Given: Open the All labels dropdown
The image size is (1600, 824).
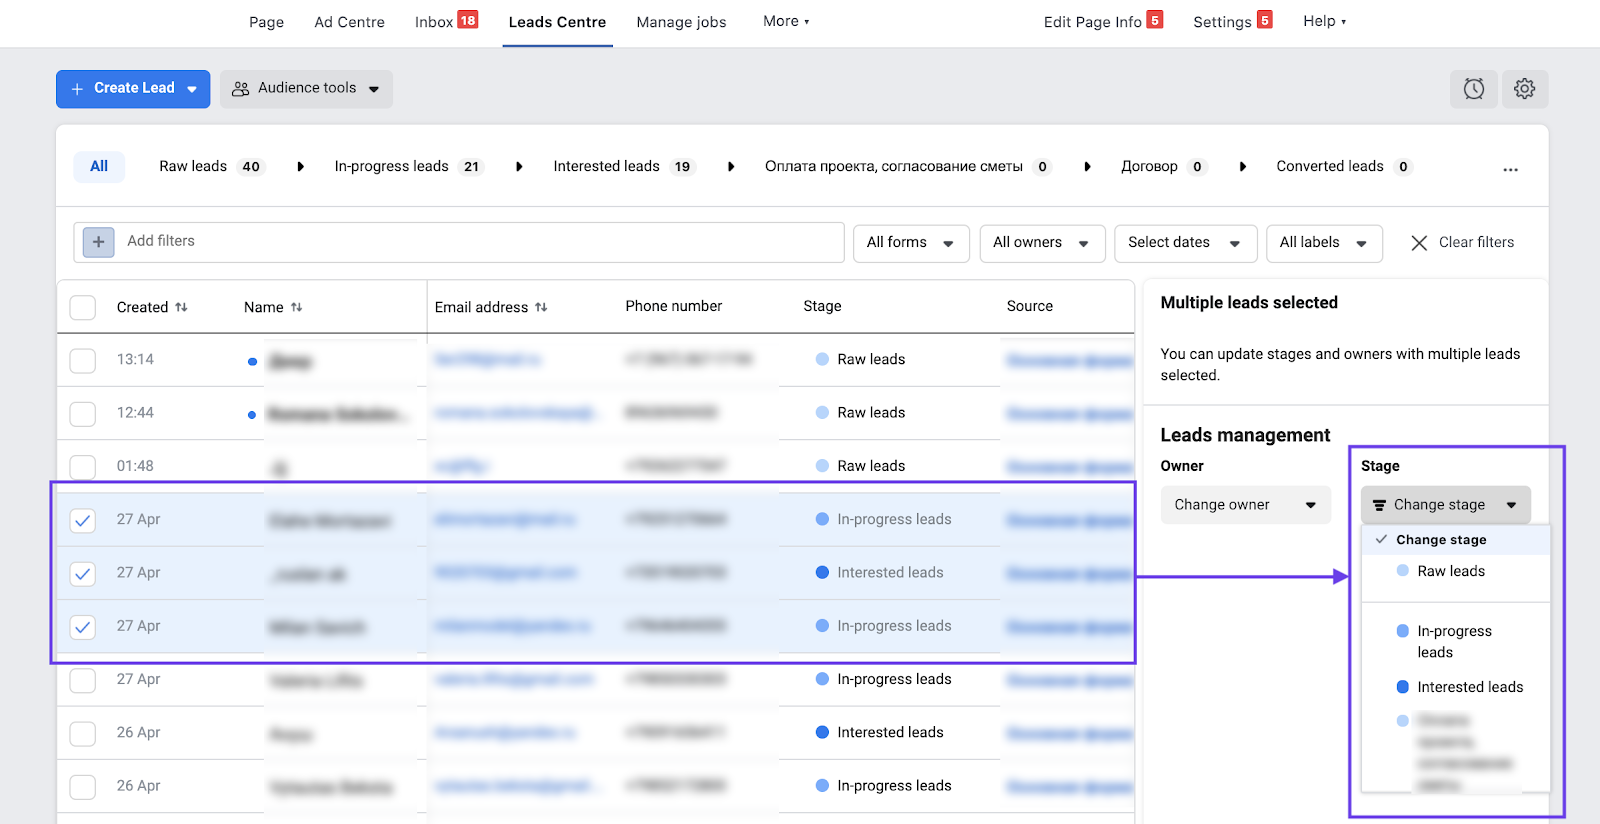Looking at the screenshot, I should tap(1324, 243).
